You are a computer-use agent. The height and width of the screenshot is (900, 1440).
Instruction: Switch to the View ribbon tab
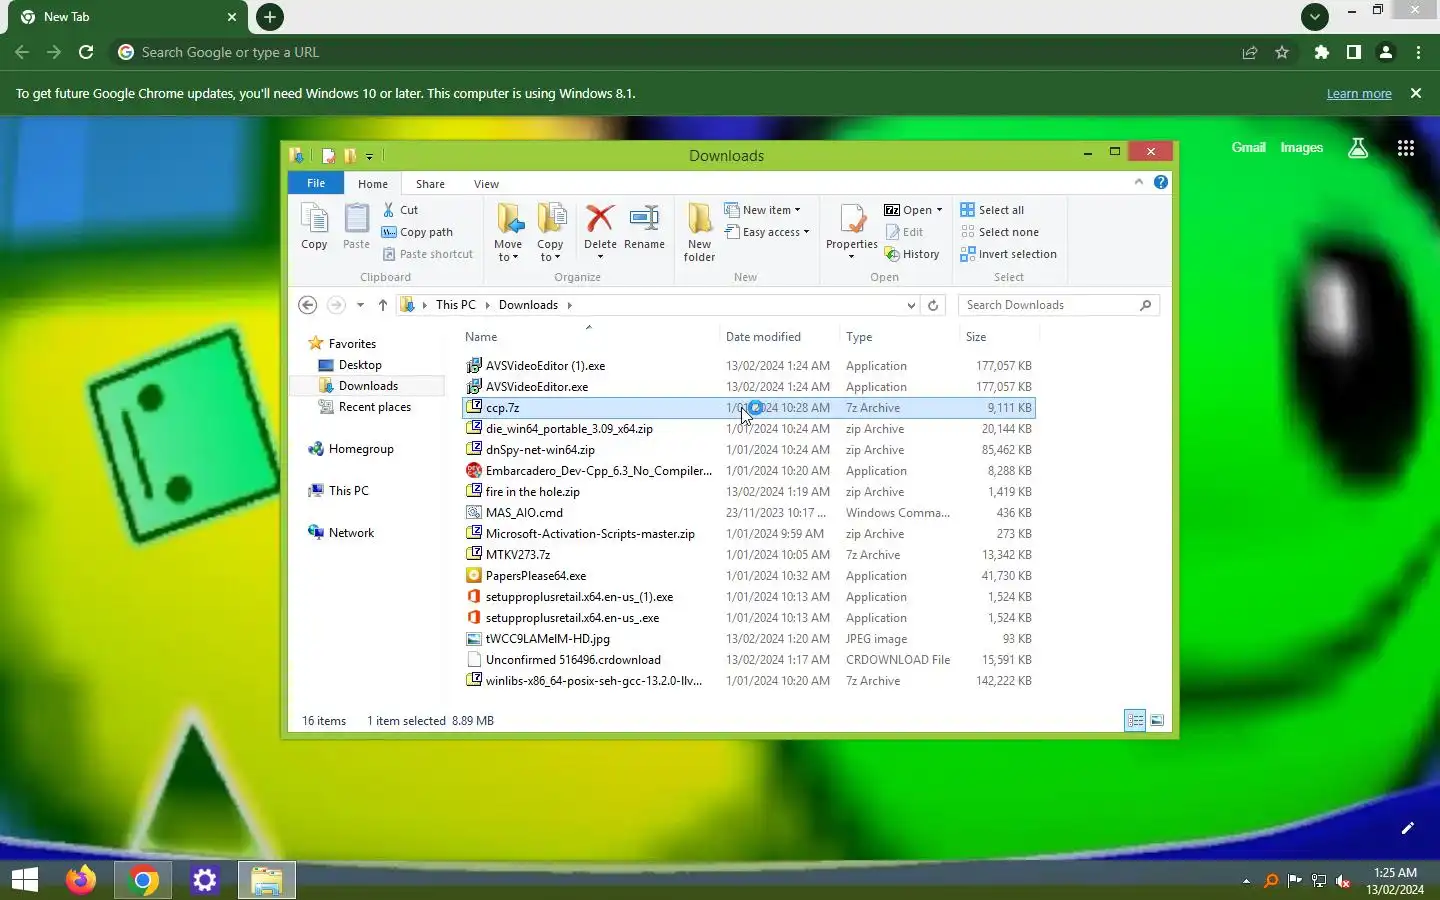pyautogui.click(x=486, y=184)
